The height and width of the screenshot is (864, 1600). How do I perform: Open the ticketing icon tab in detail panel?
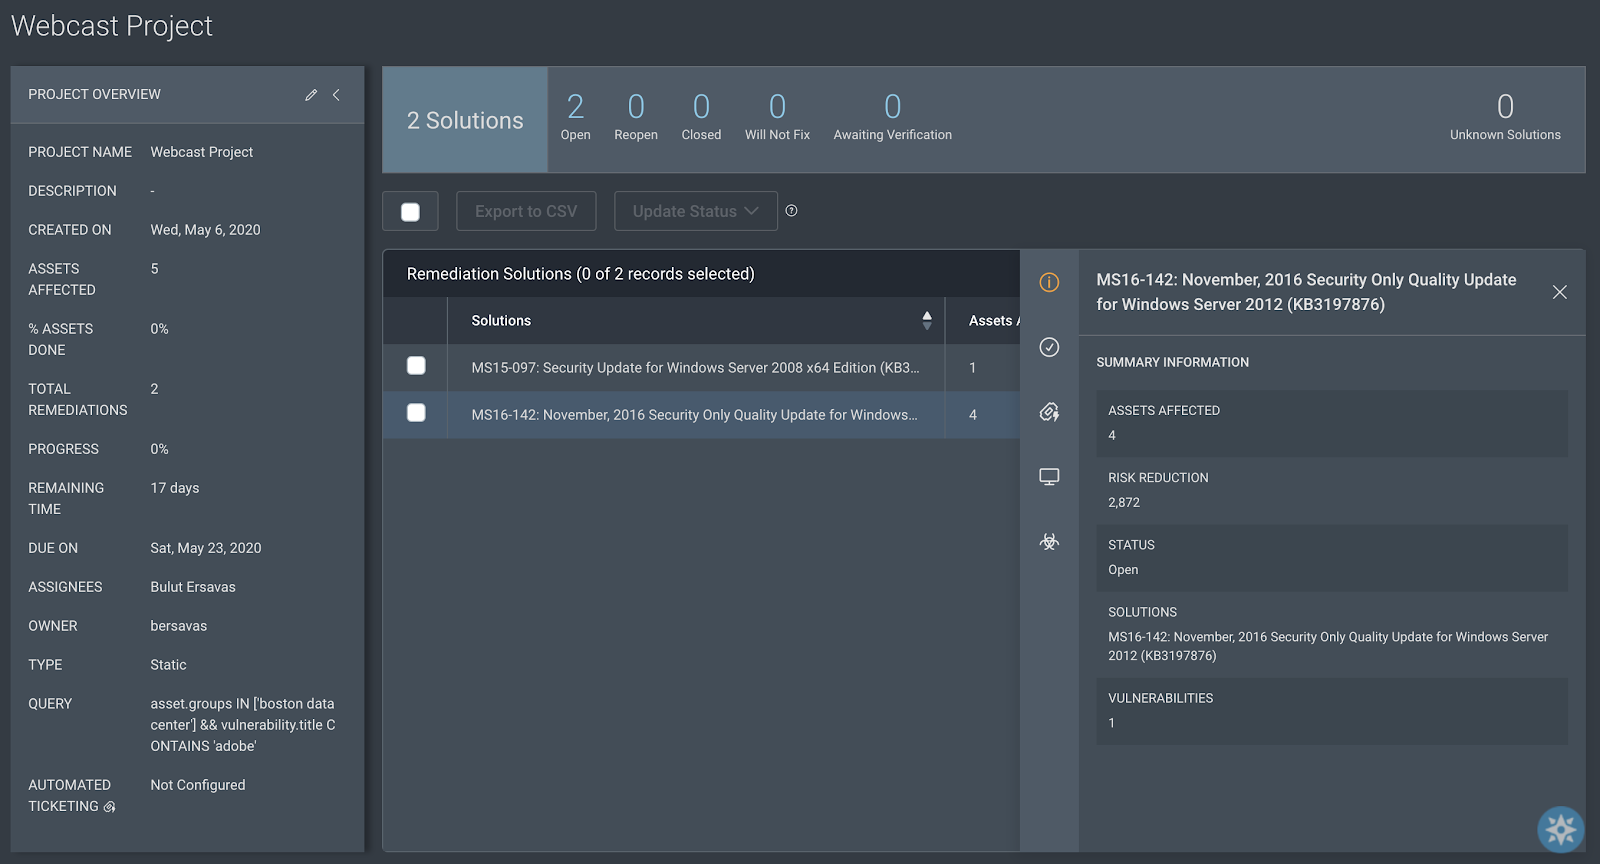click(1049, 412)
